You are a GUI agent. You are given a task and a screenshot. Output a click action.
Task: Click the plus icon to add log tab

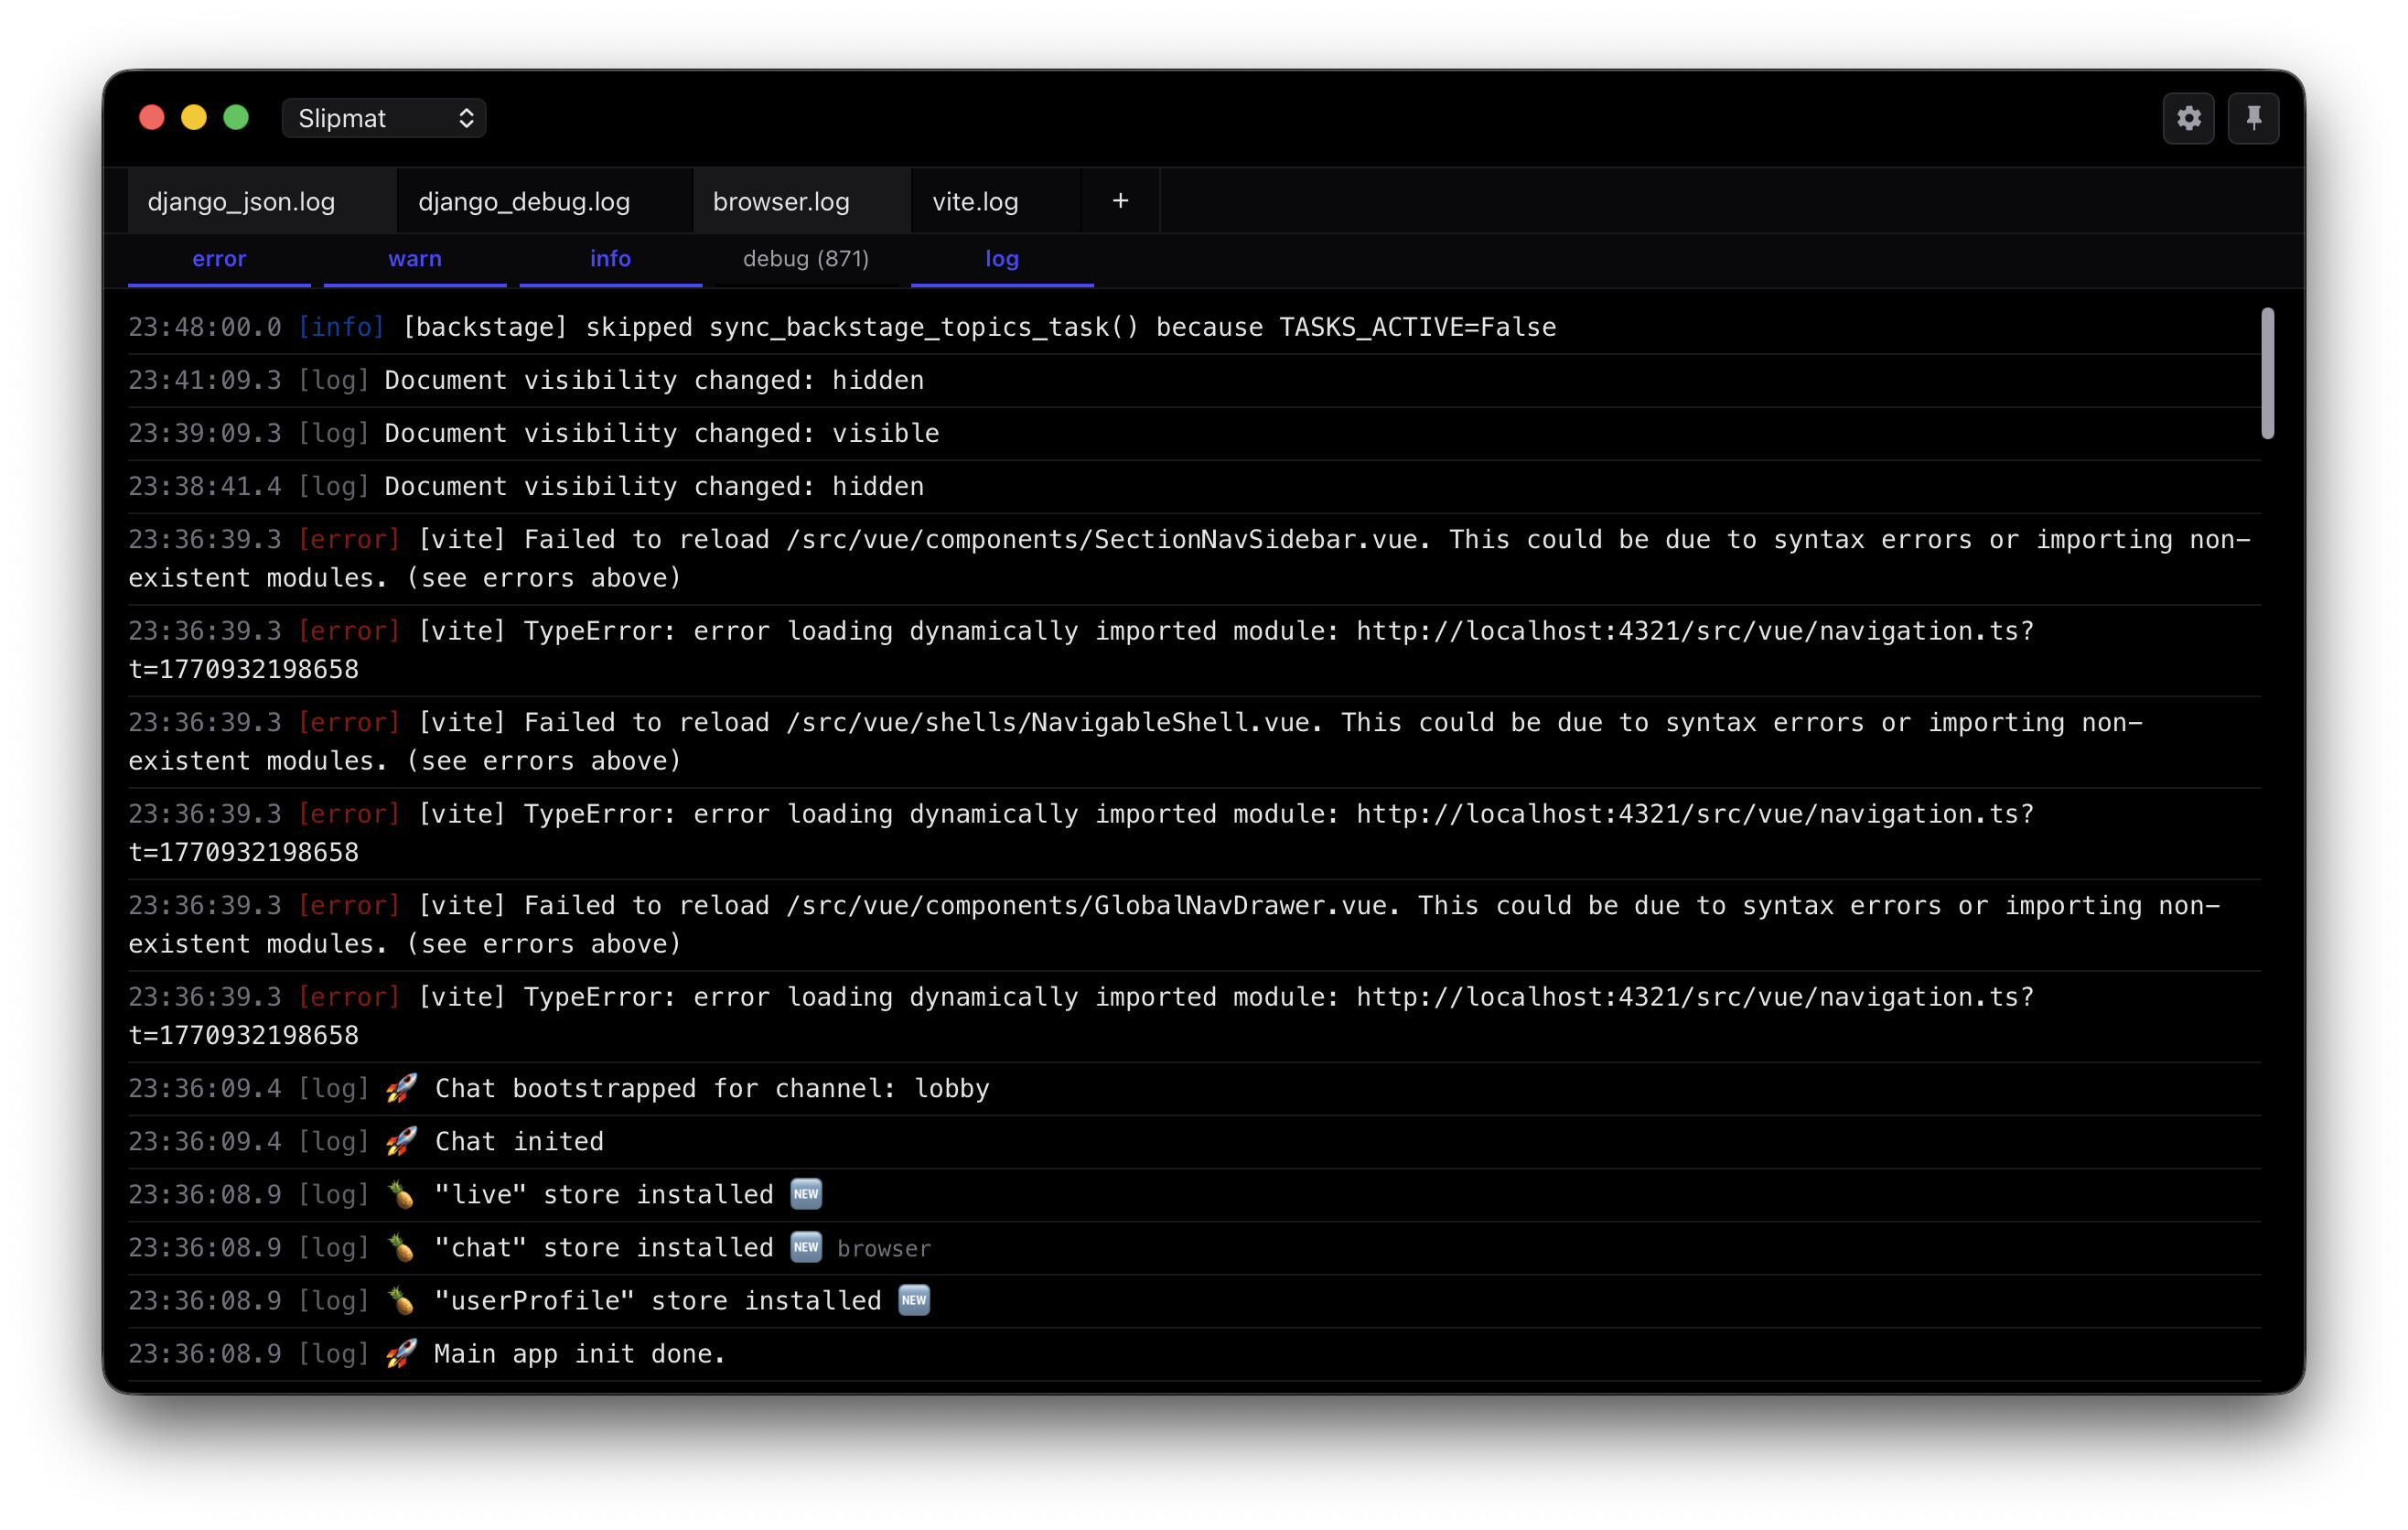point(1120,201)
